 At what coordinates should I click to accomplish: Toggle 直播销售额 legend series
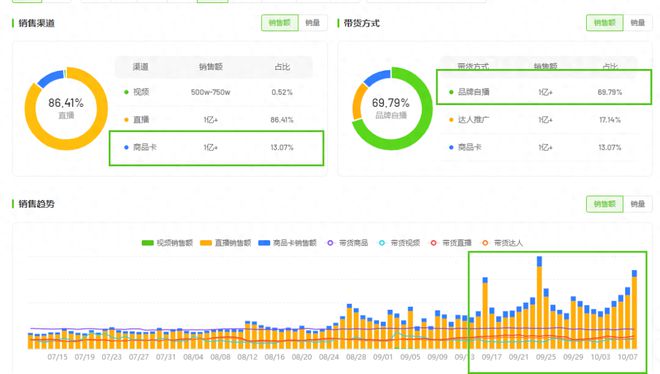[x=225, y=243]
